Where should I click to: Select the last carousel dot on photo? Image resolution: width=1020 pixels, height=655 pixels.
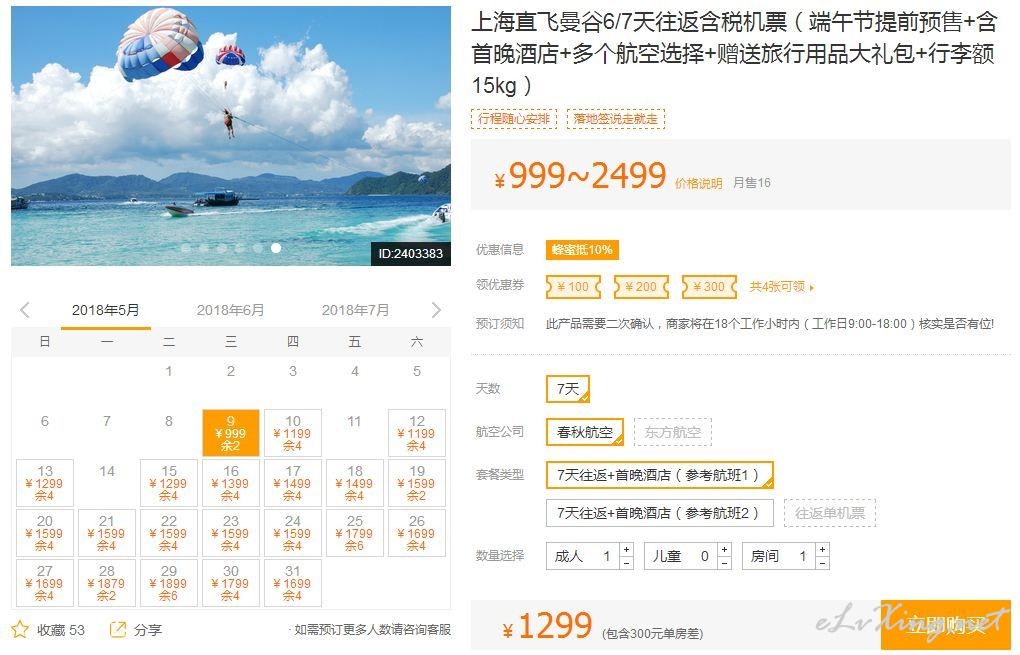[x=276, y=248]
